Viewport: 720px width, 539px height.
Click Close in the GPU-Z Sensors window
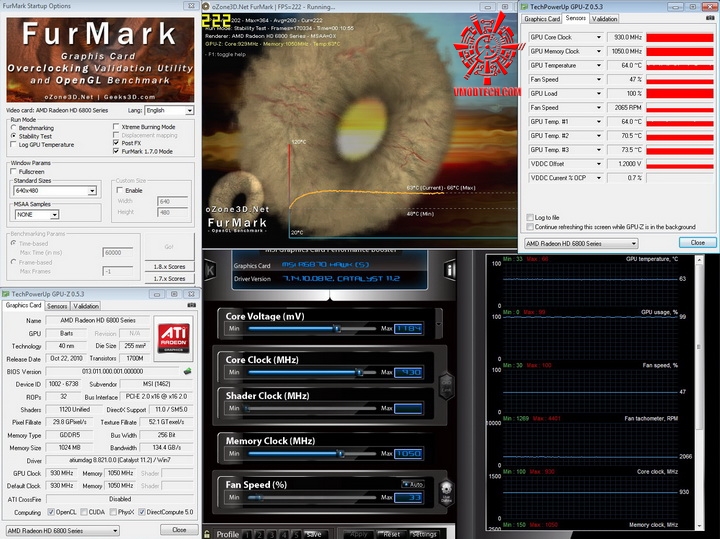(x=698, y=242)
